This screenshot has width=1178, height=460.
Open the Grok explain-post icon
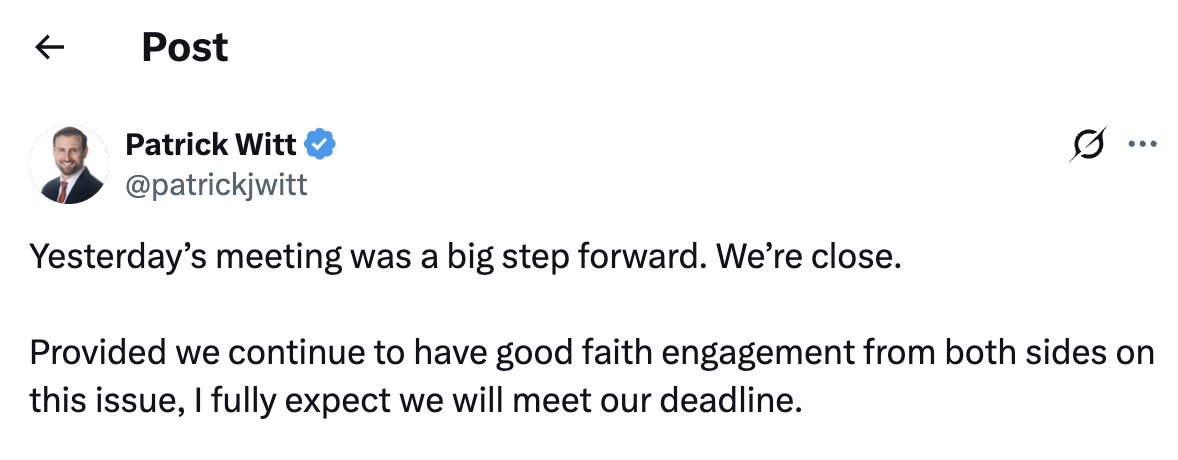click(x=1085, y=146)
